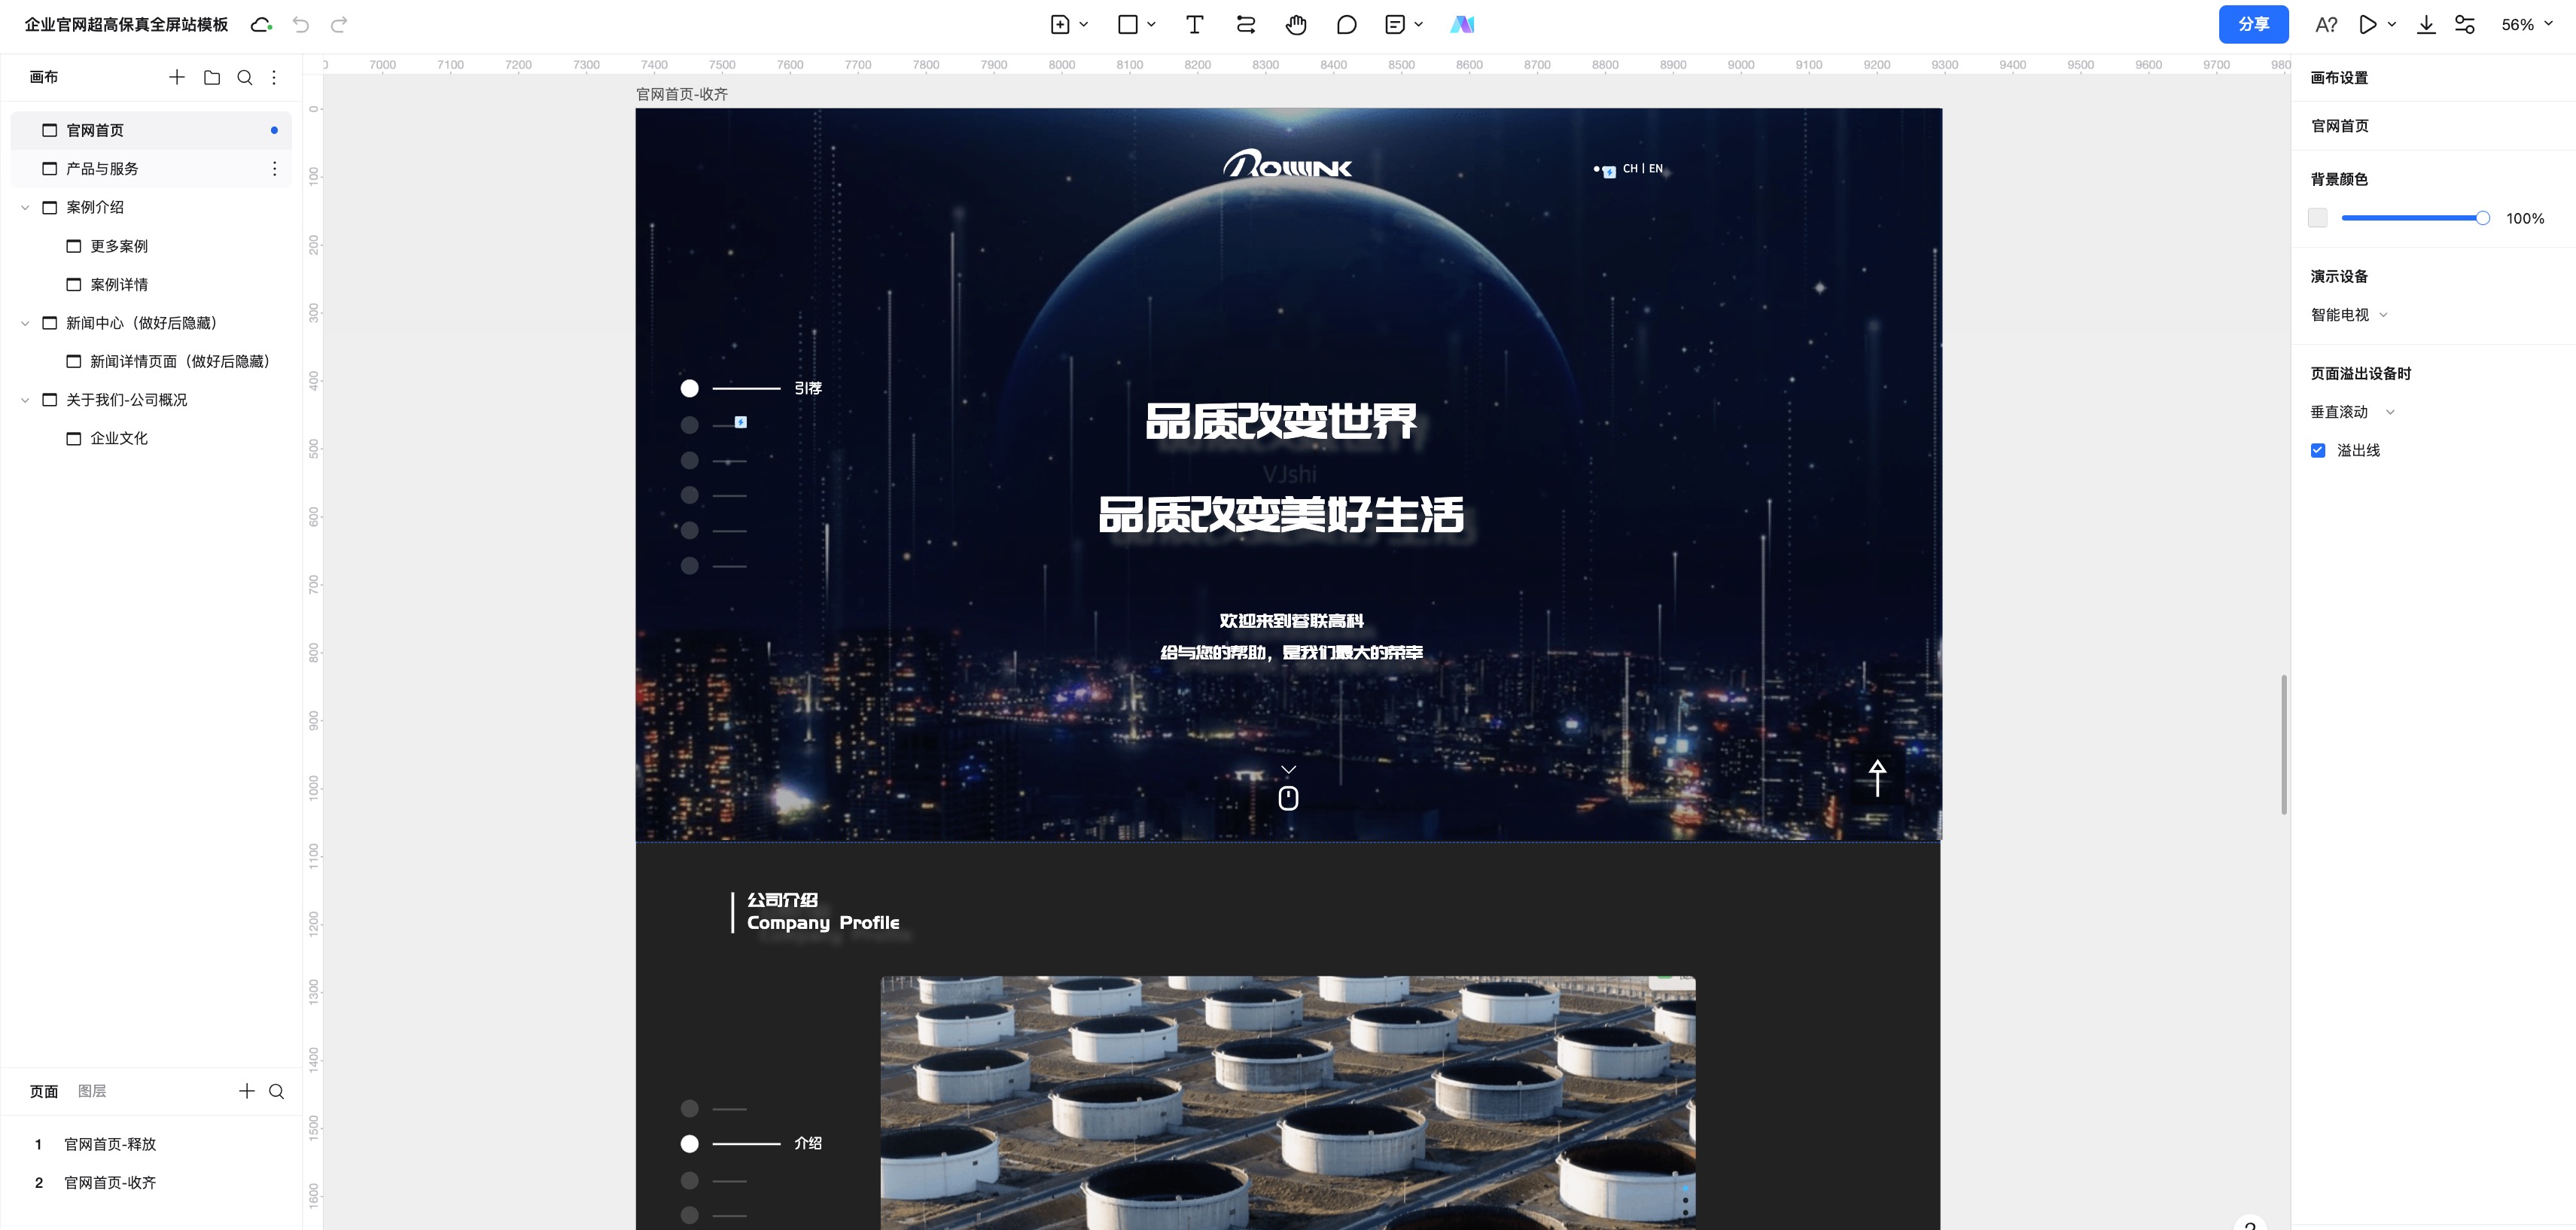This screenshot has height=1230, width=2576.
Task: Click the ROWINK logo in artboard
Action: [1287, 164]
